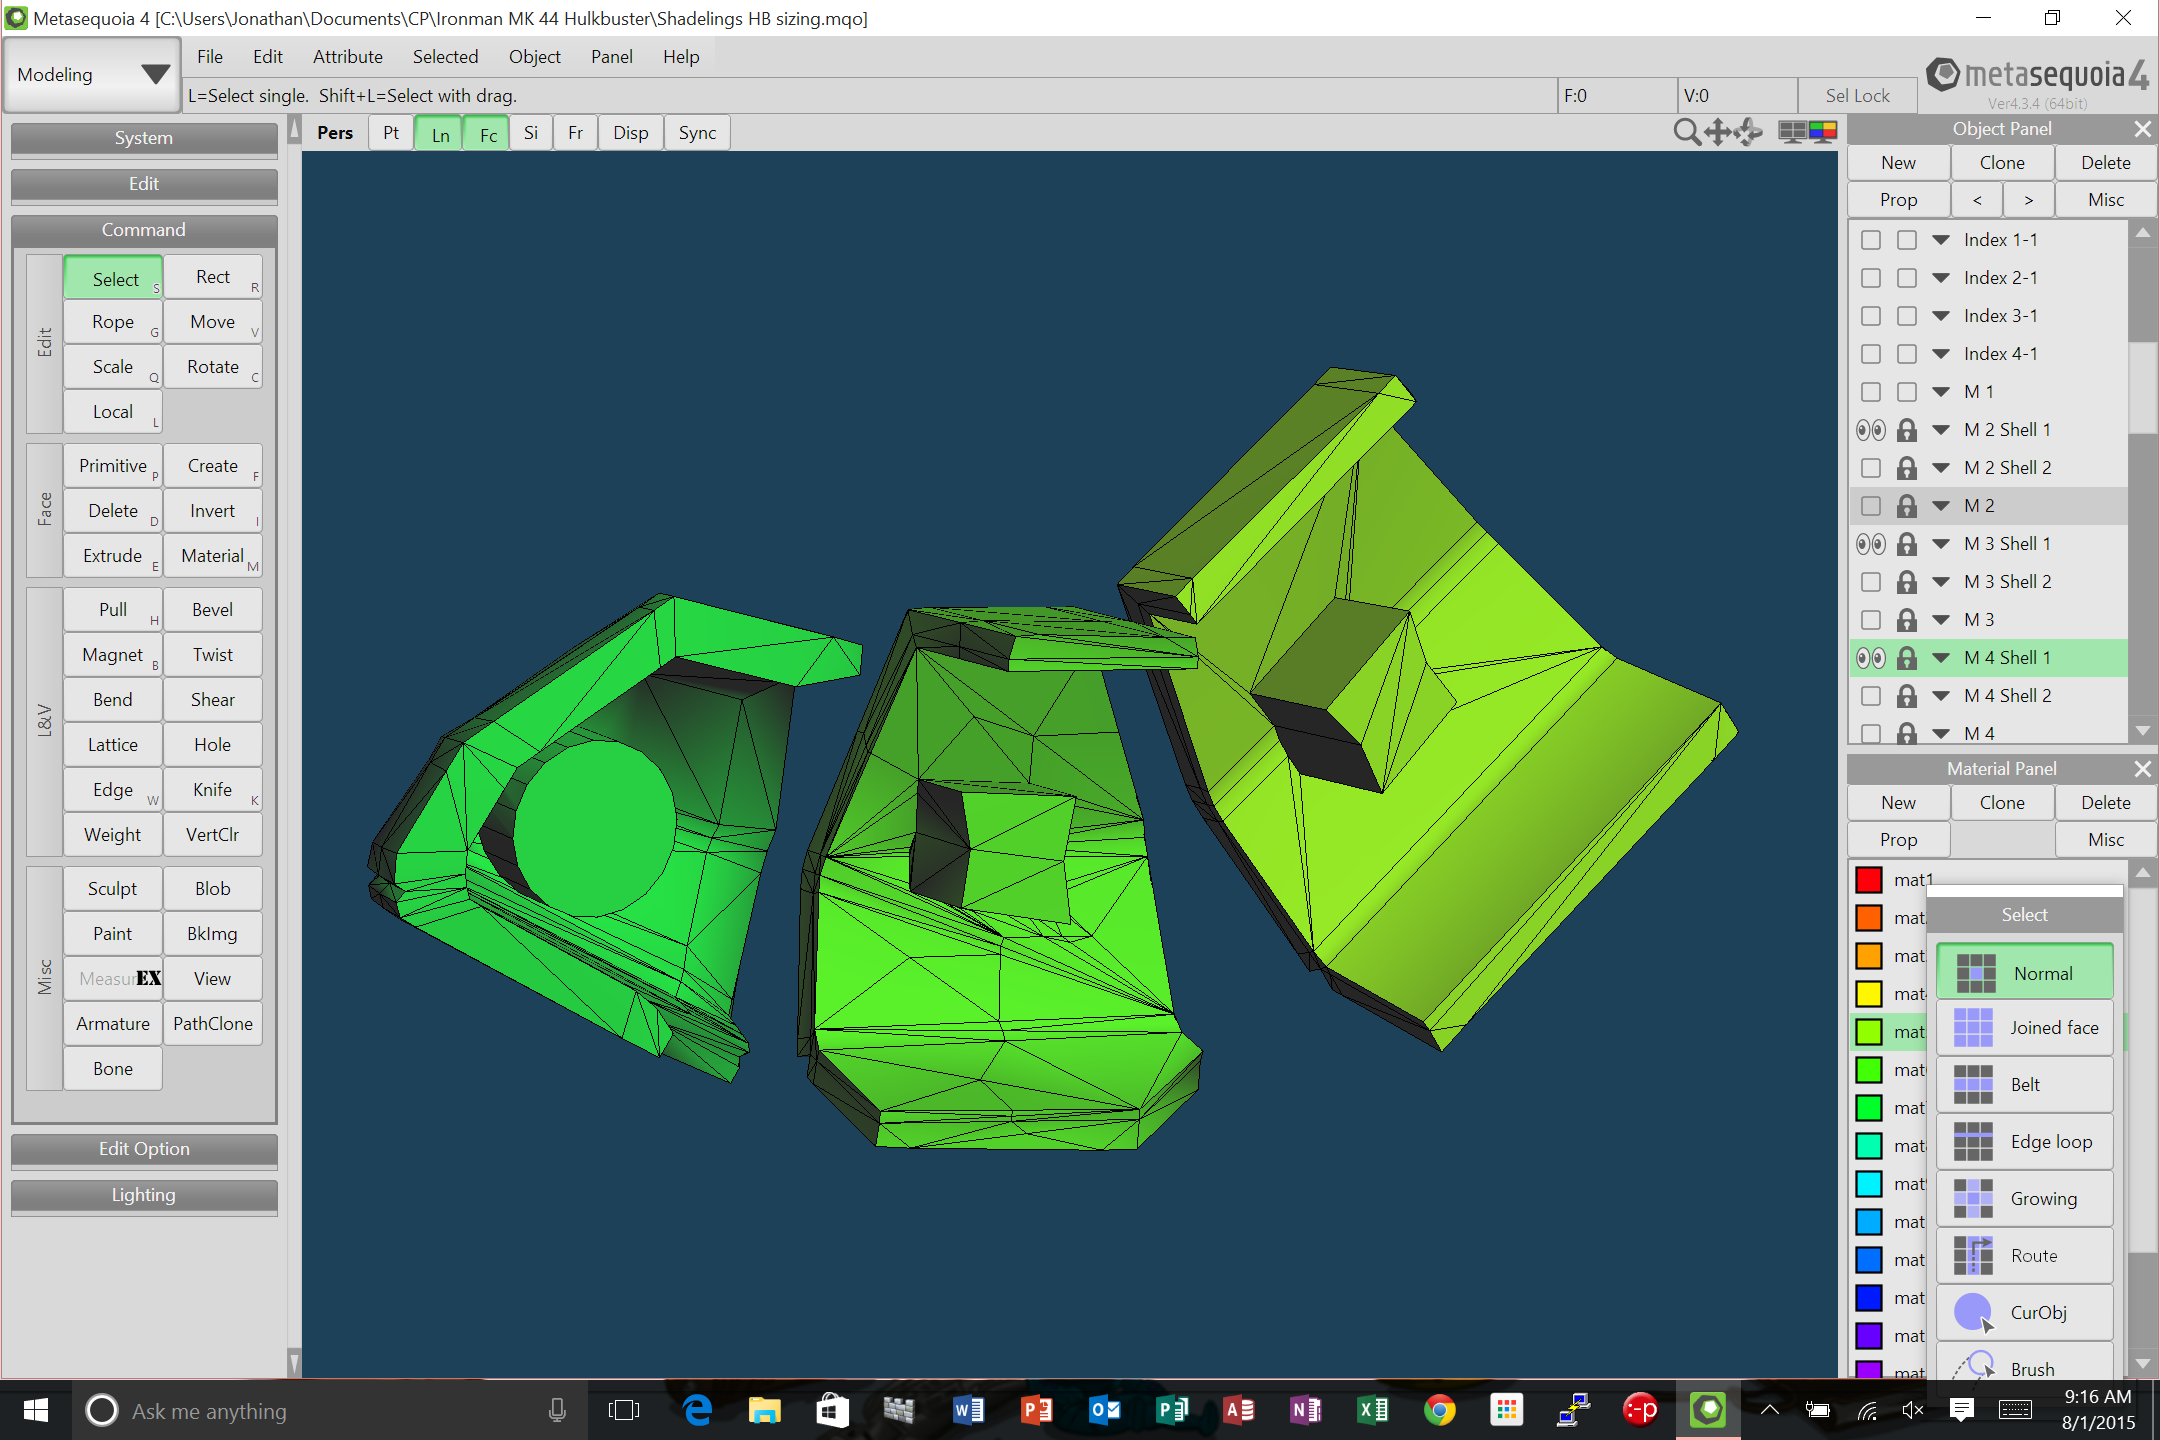This screenshot has width=2160, height=1440.
Task: Collapse the Index 1-1 object arrow
Action: click(x=1941, y=240)
